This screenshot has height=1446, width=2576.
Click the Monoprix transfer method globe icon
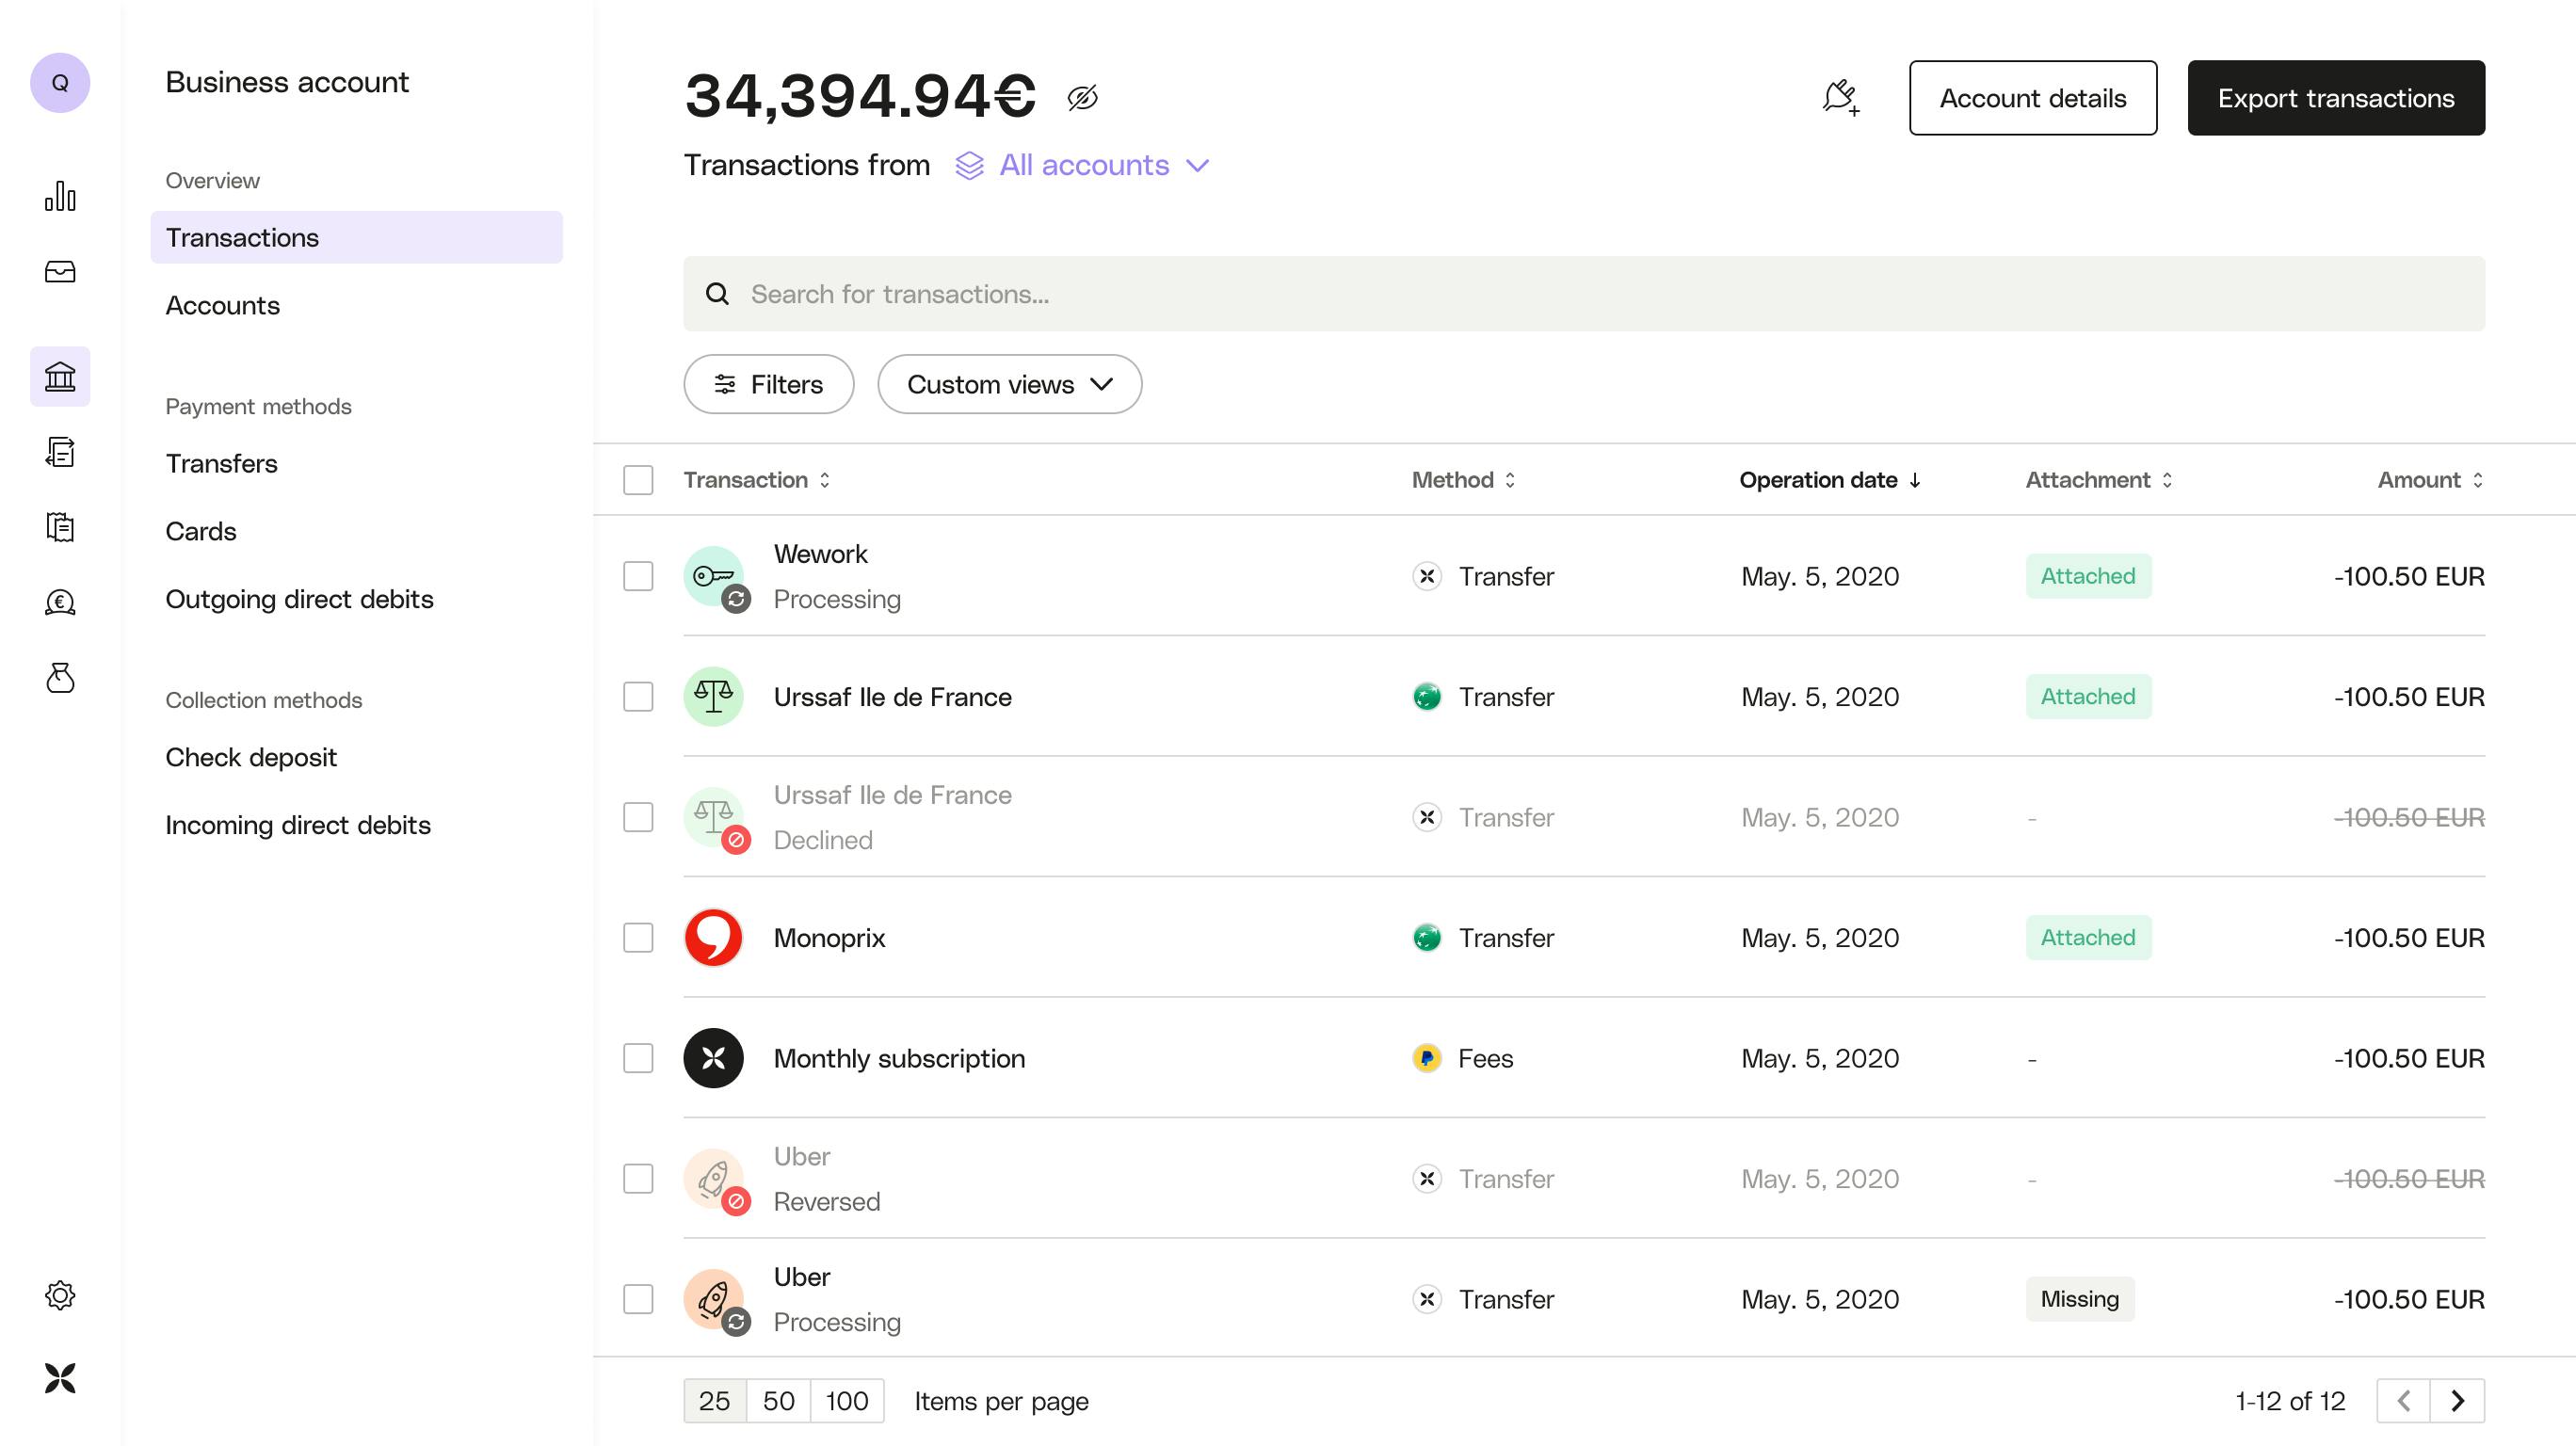click(x=1426, y=938)
